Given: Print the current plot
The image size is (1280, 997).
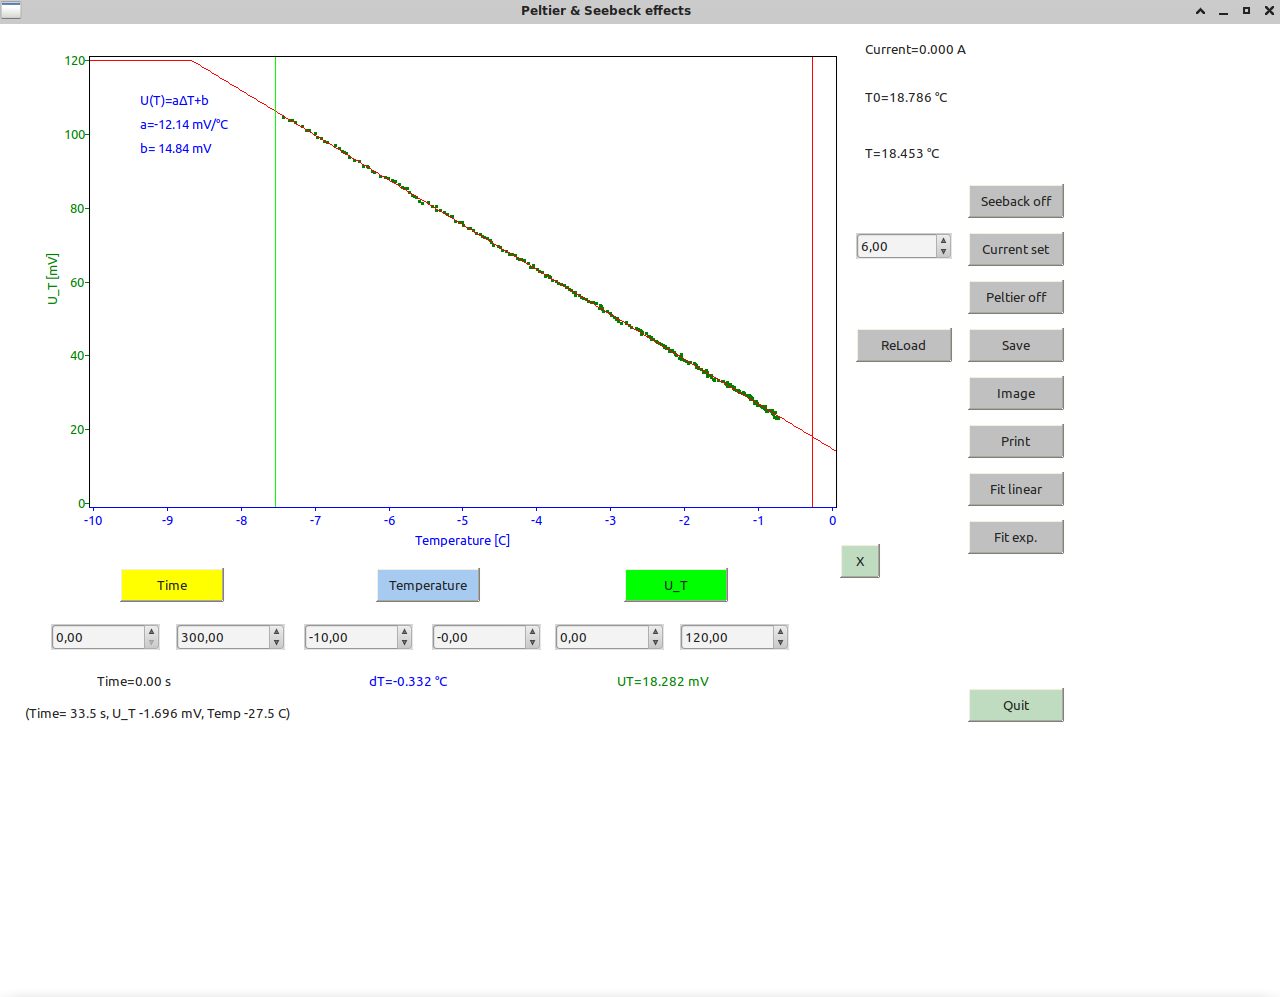Looking at the screenshot, I should coord(1015,441).
